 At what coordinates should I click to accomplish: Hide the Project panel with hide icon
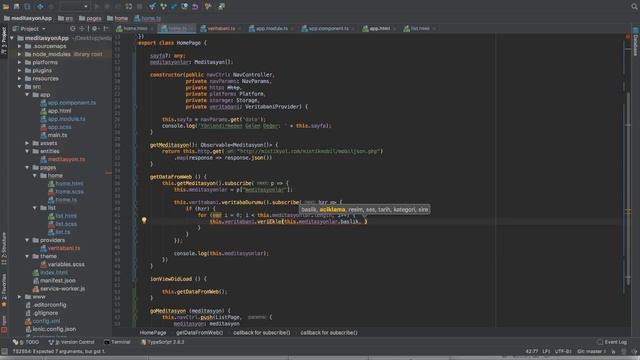click(106, 29)
